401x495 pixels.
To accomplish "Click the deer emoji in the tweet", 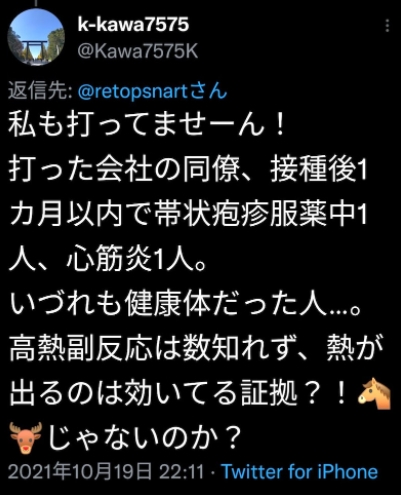I will click(26, 437).
